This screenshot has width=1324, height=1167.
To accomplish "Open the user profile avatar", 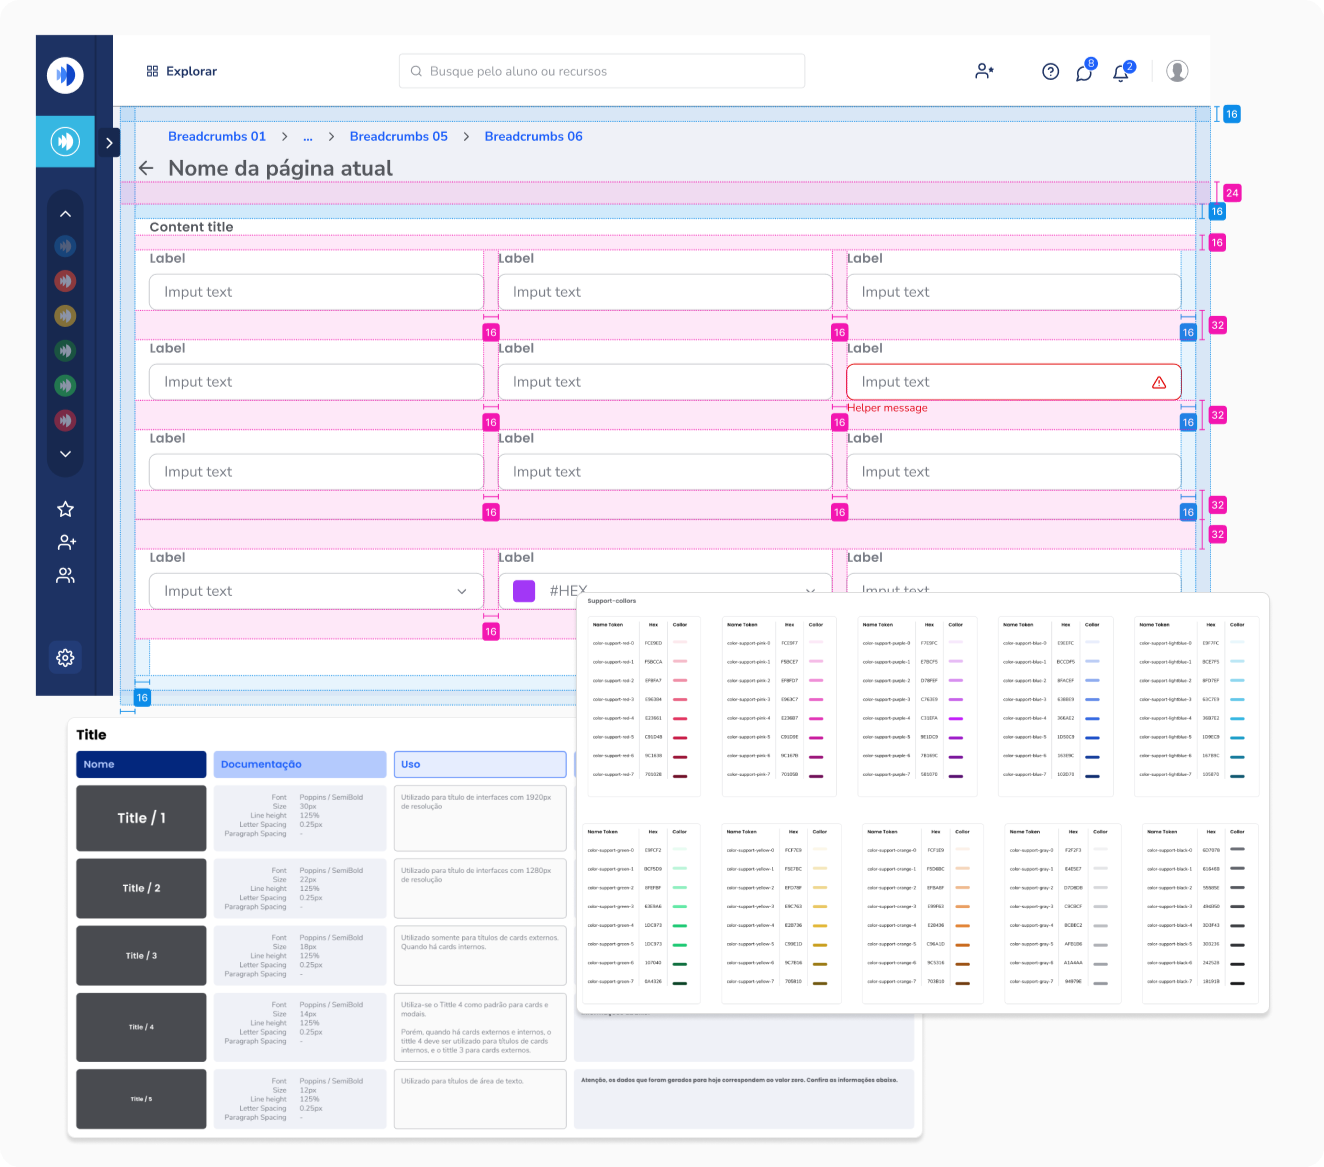I will [1177, 71].
